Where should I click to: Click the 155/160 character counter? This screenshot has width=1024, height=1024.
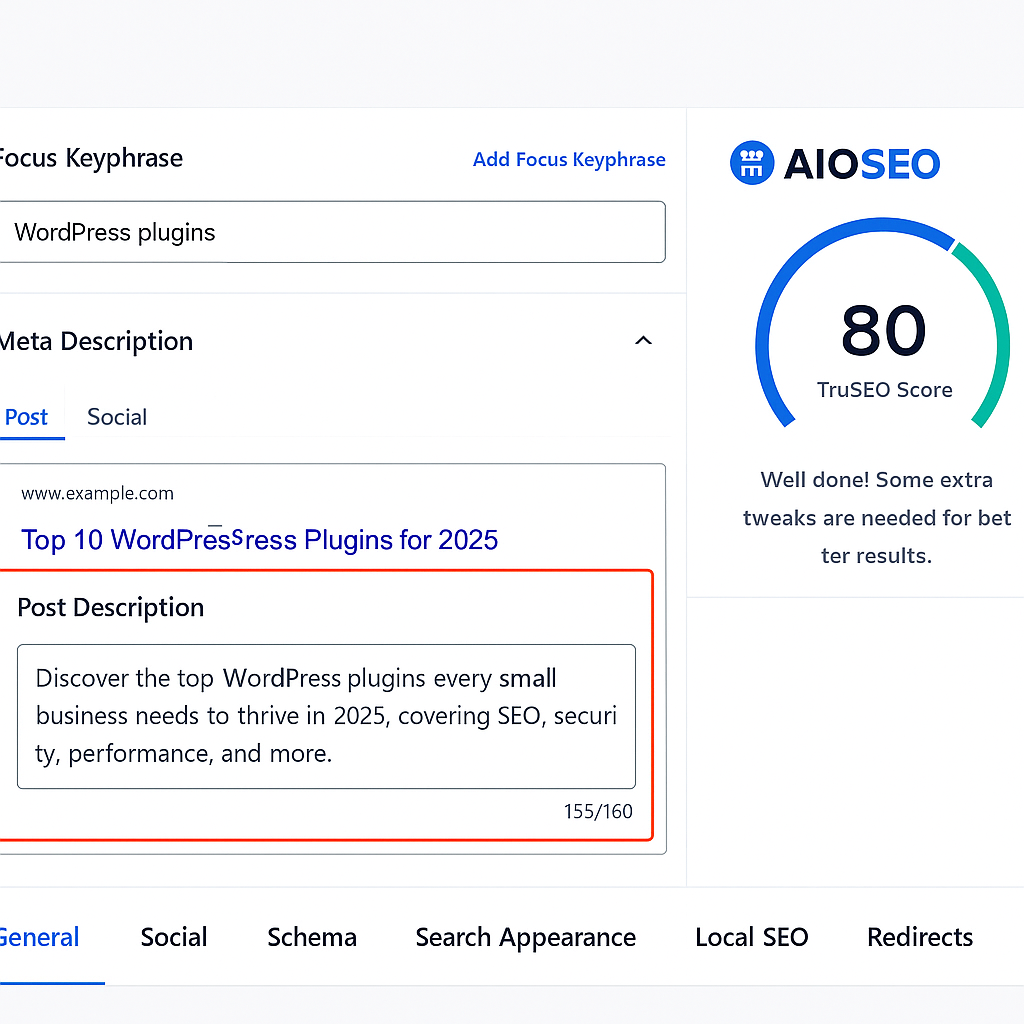tap(598, 811)
